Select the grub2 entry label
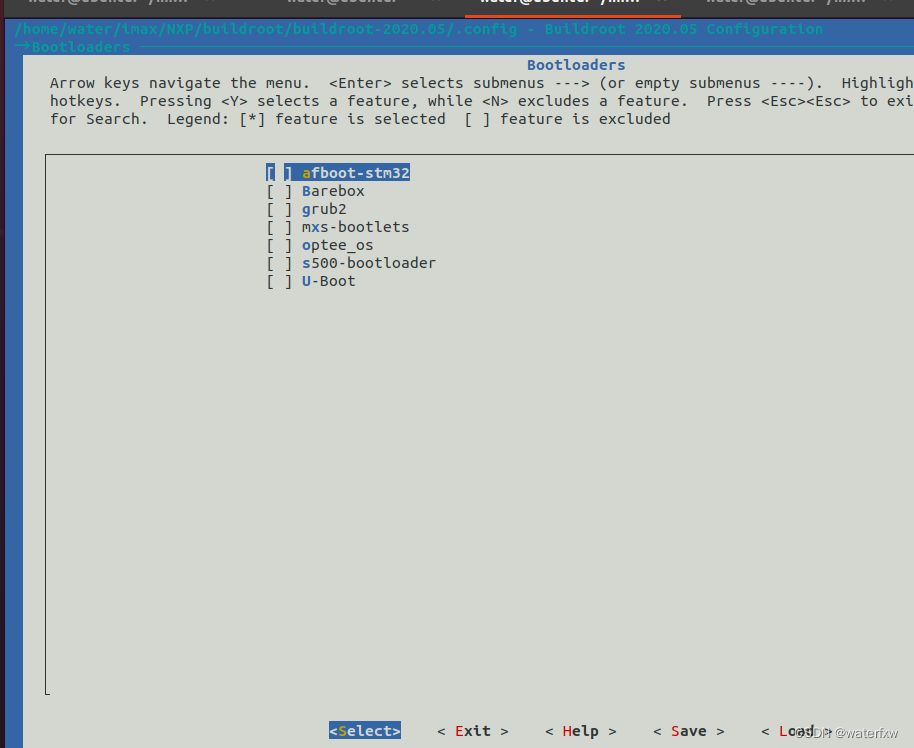 point(324,209)
